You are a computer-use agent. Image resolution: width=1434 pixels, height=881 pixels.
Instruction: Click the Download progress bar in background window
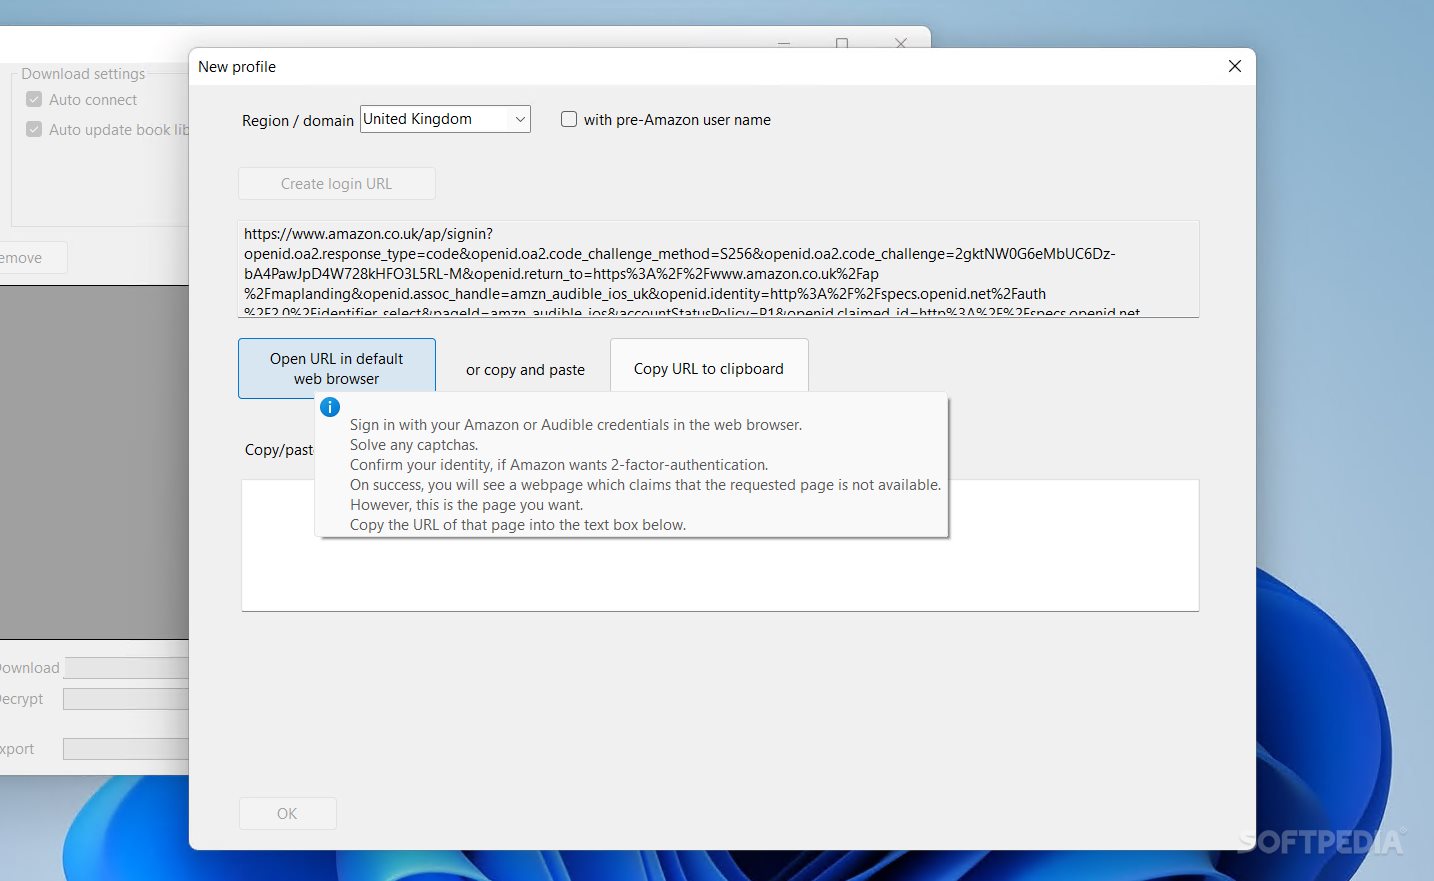point(127,668)
